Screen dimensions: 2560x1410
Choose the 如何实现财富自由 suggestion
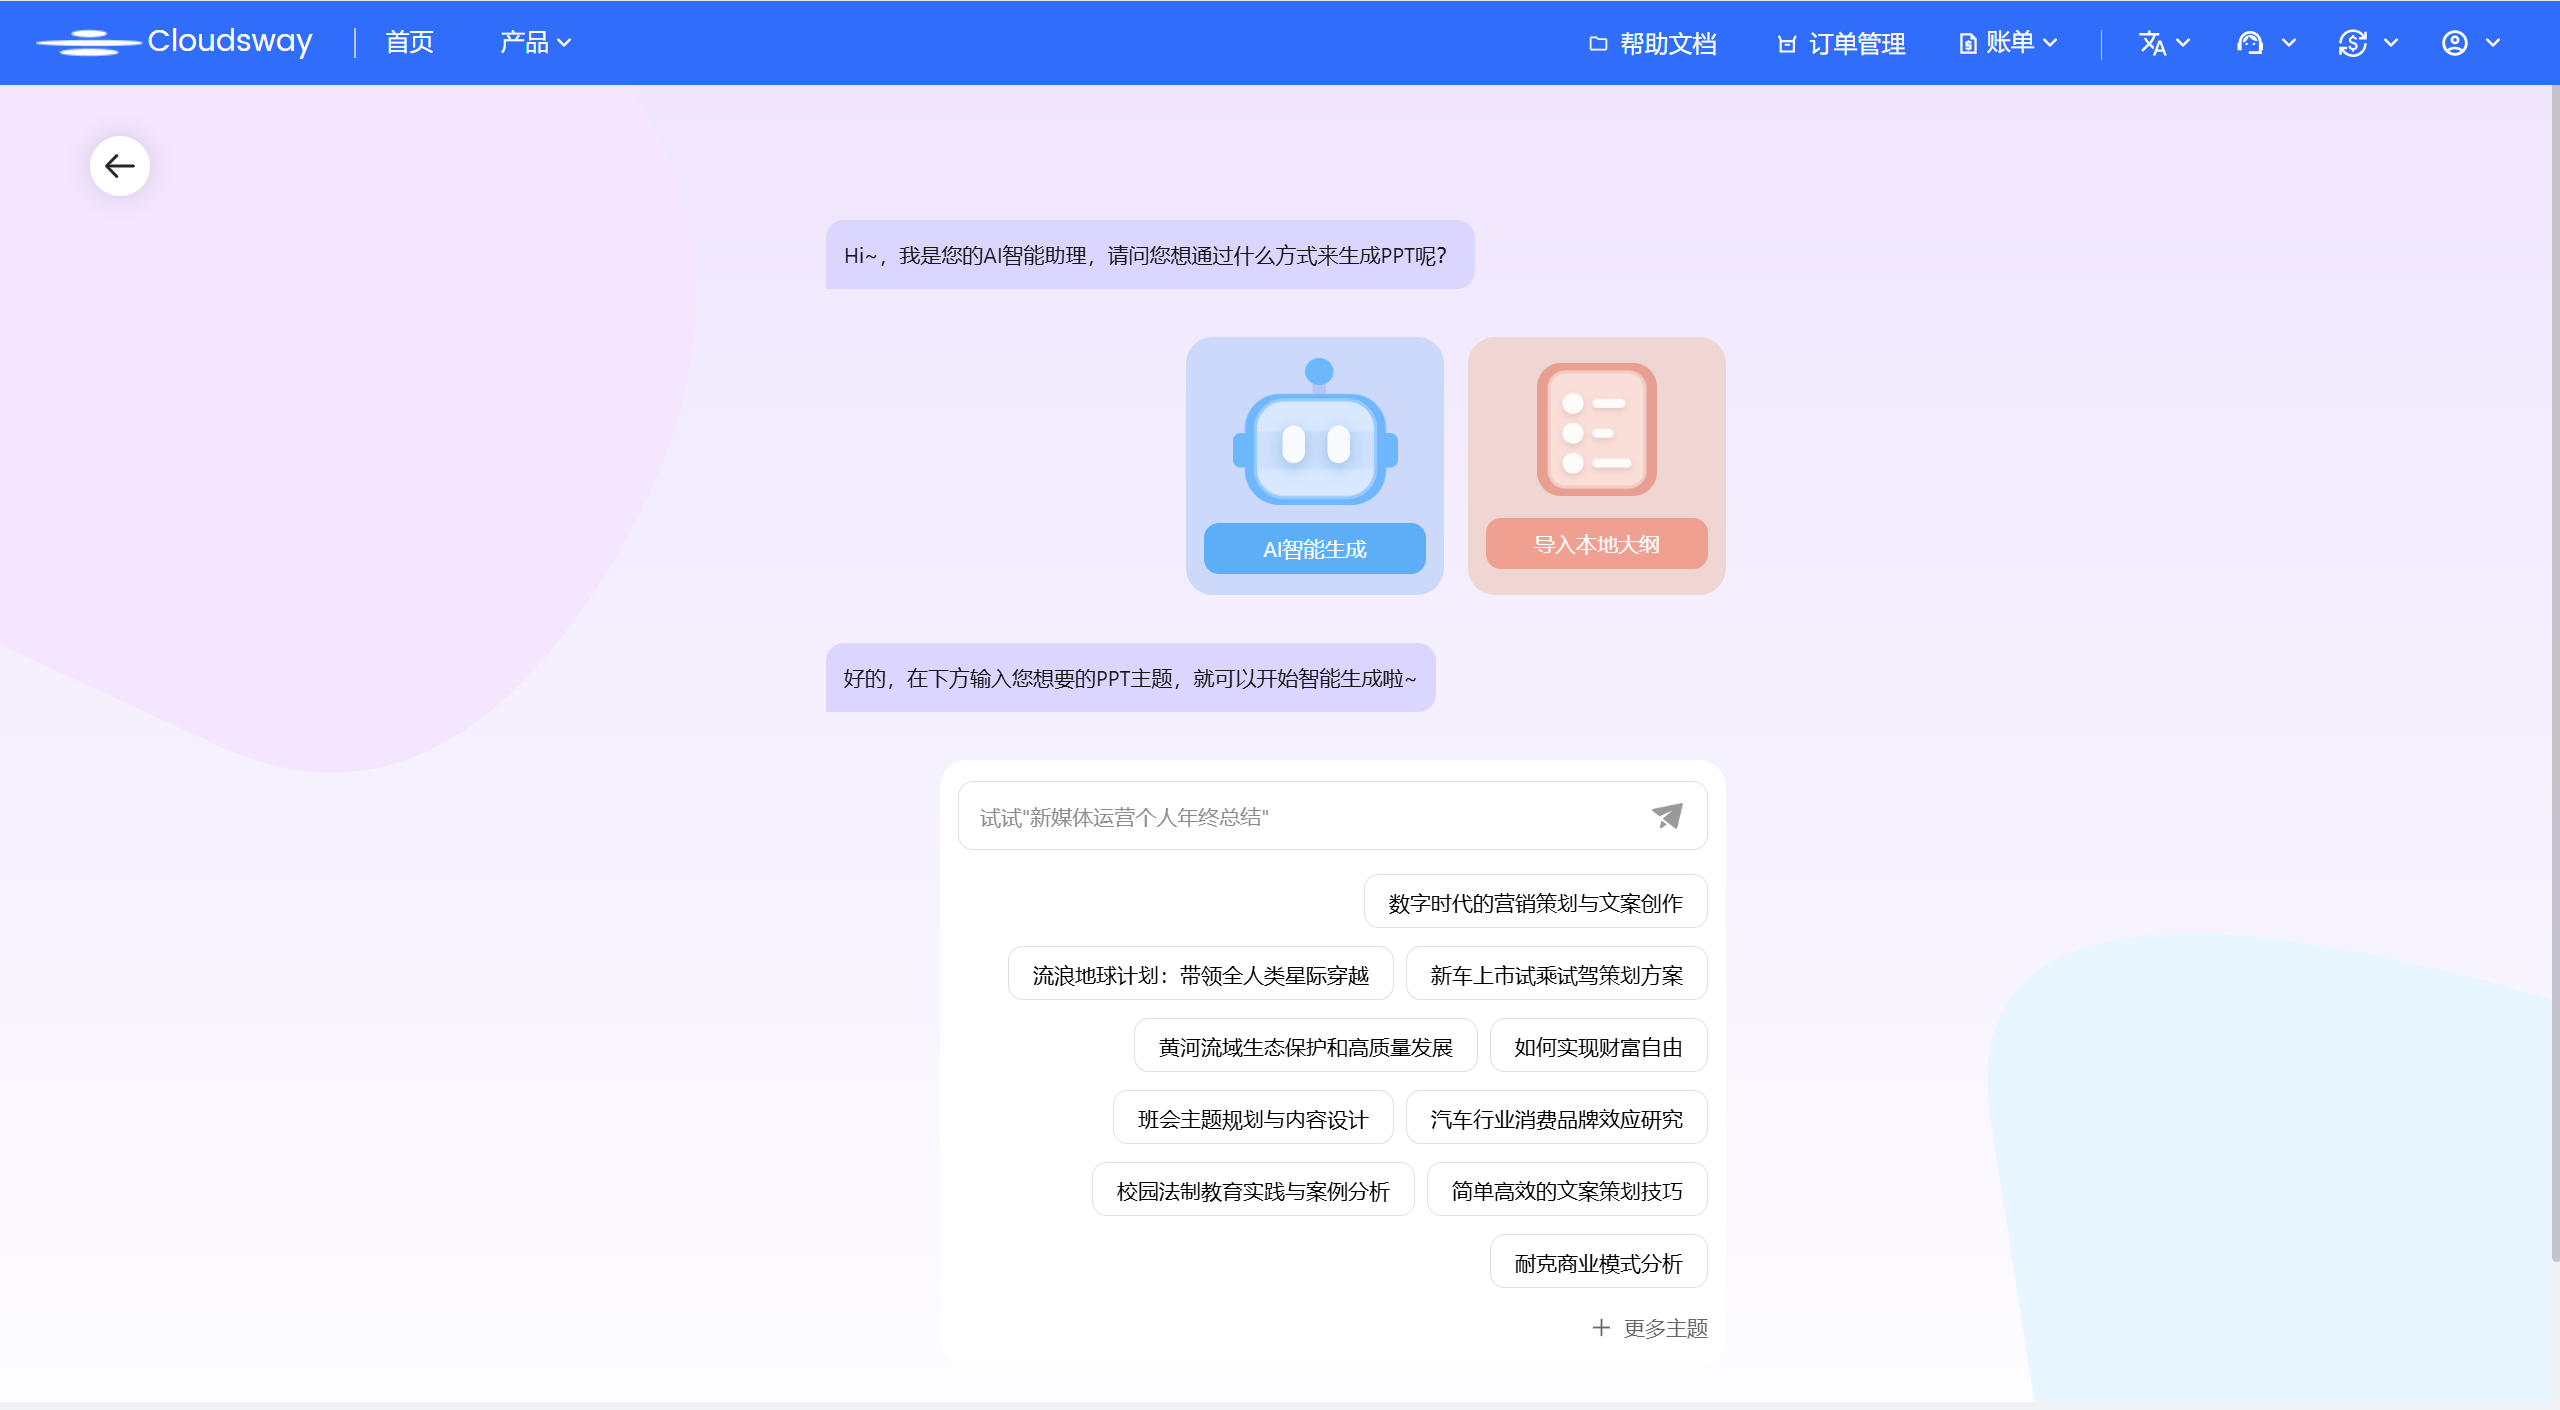[1597, 1045]
